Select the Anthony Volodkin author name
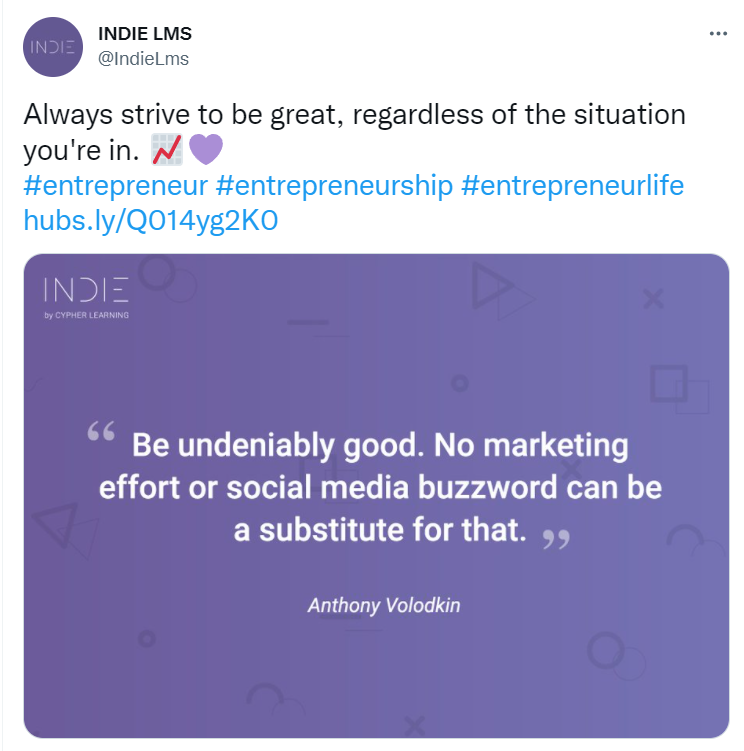Viewport: 744px width, 751px height. 384,605
